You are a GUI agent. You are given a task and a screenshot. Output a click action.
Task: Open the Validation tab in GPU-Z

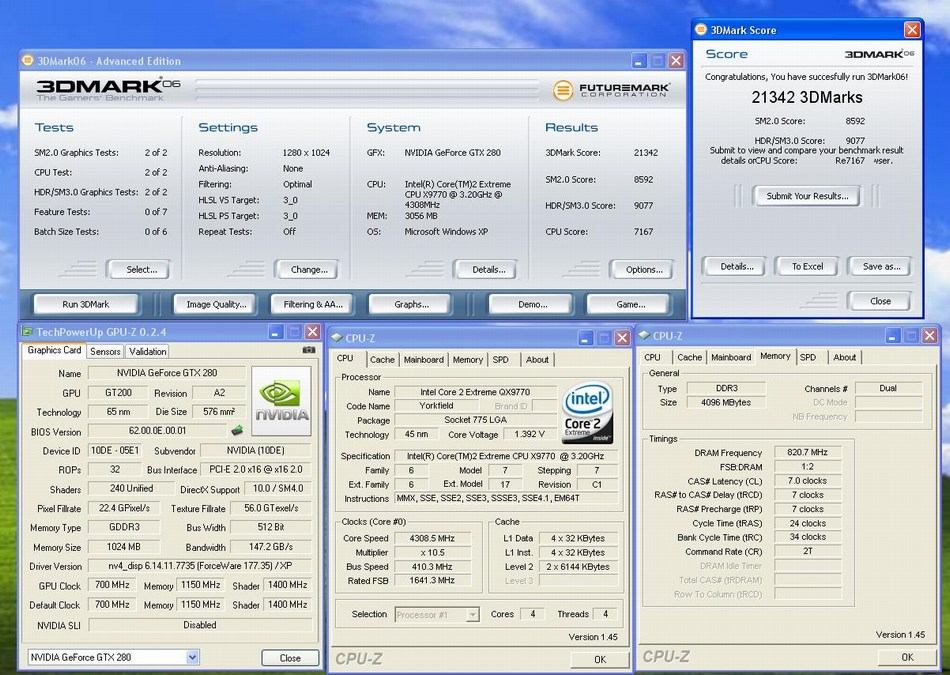[147, 351]
